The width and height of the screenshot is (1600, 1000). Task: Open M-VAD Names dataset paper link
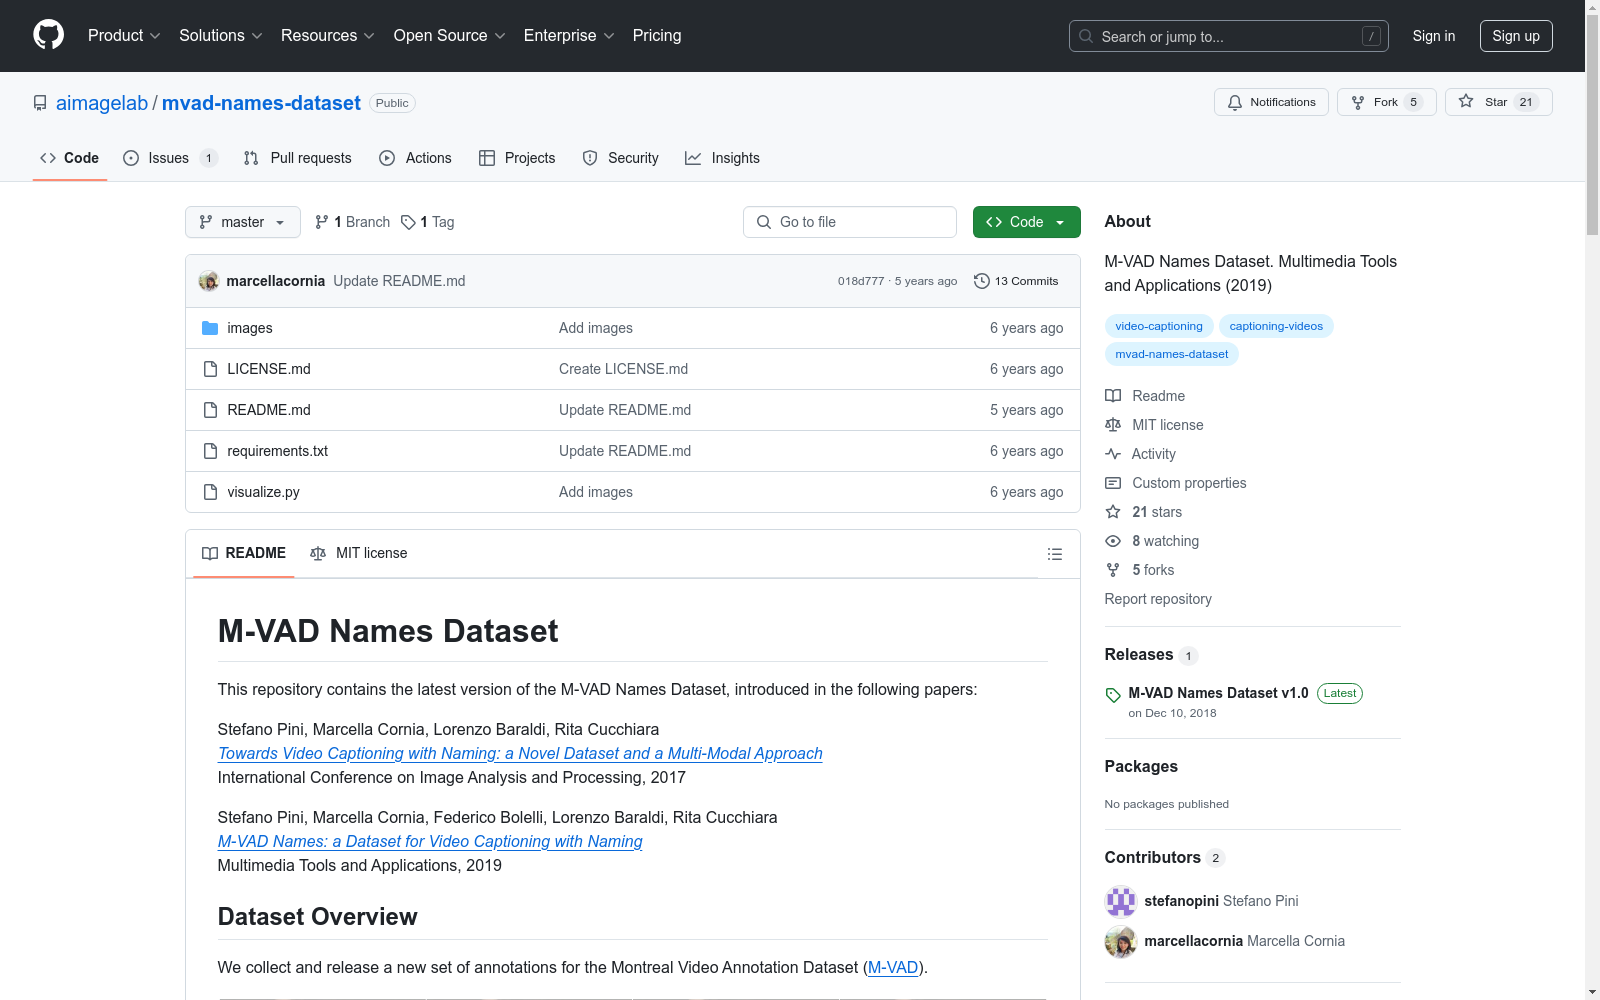click(430, 841)
